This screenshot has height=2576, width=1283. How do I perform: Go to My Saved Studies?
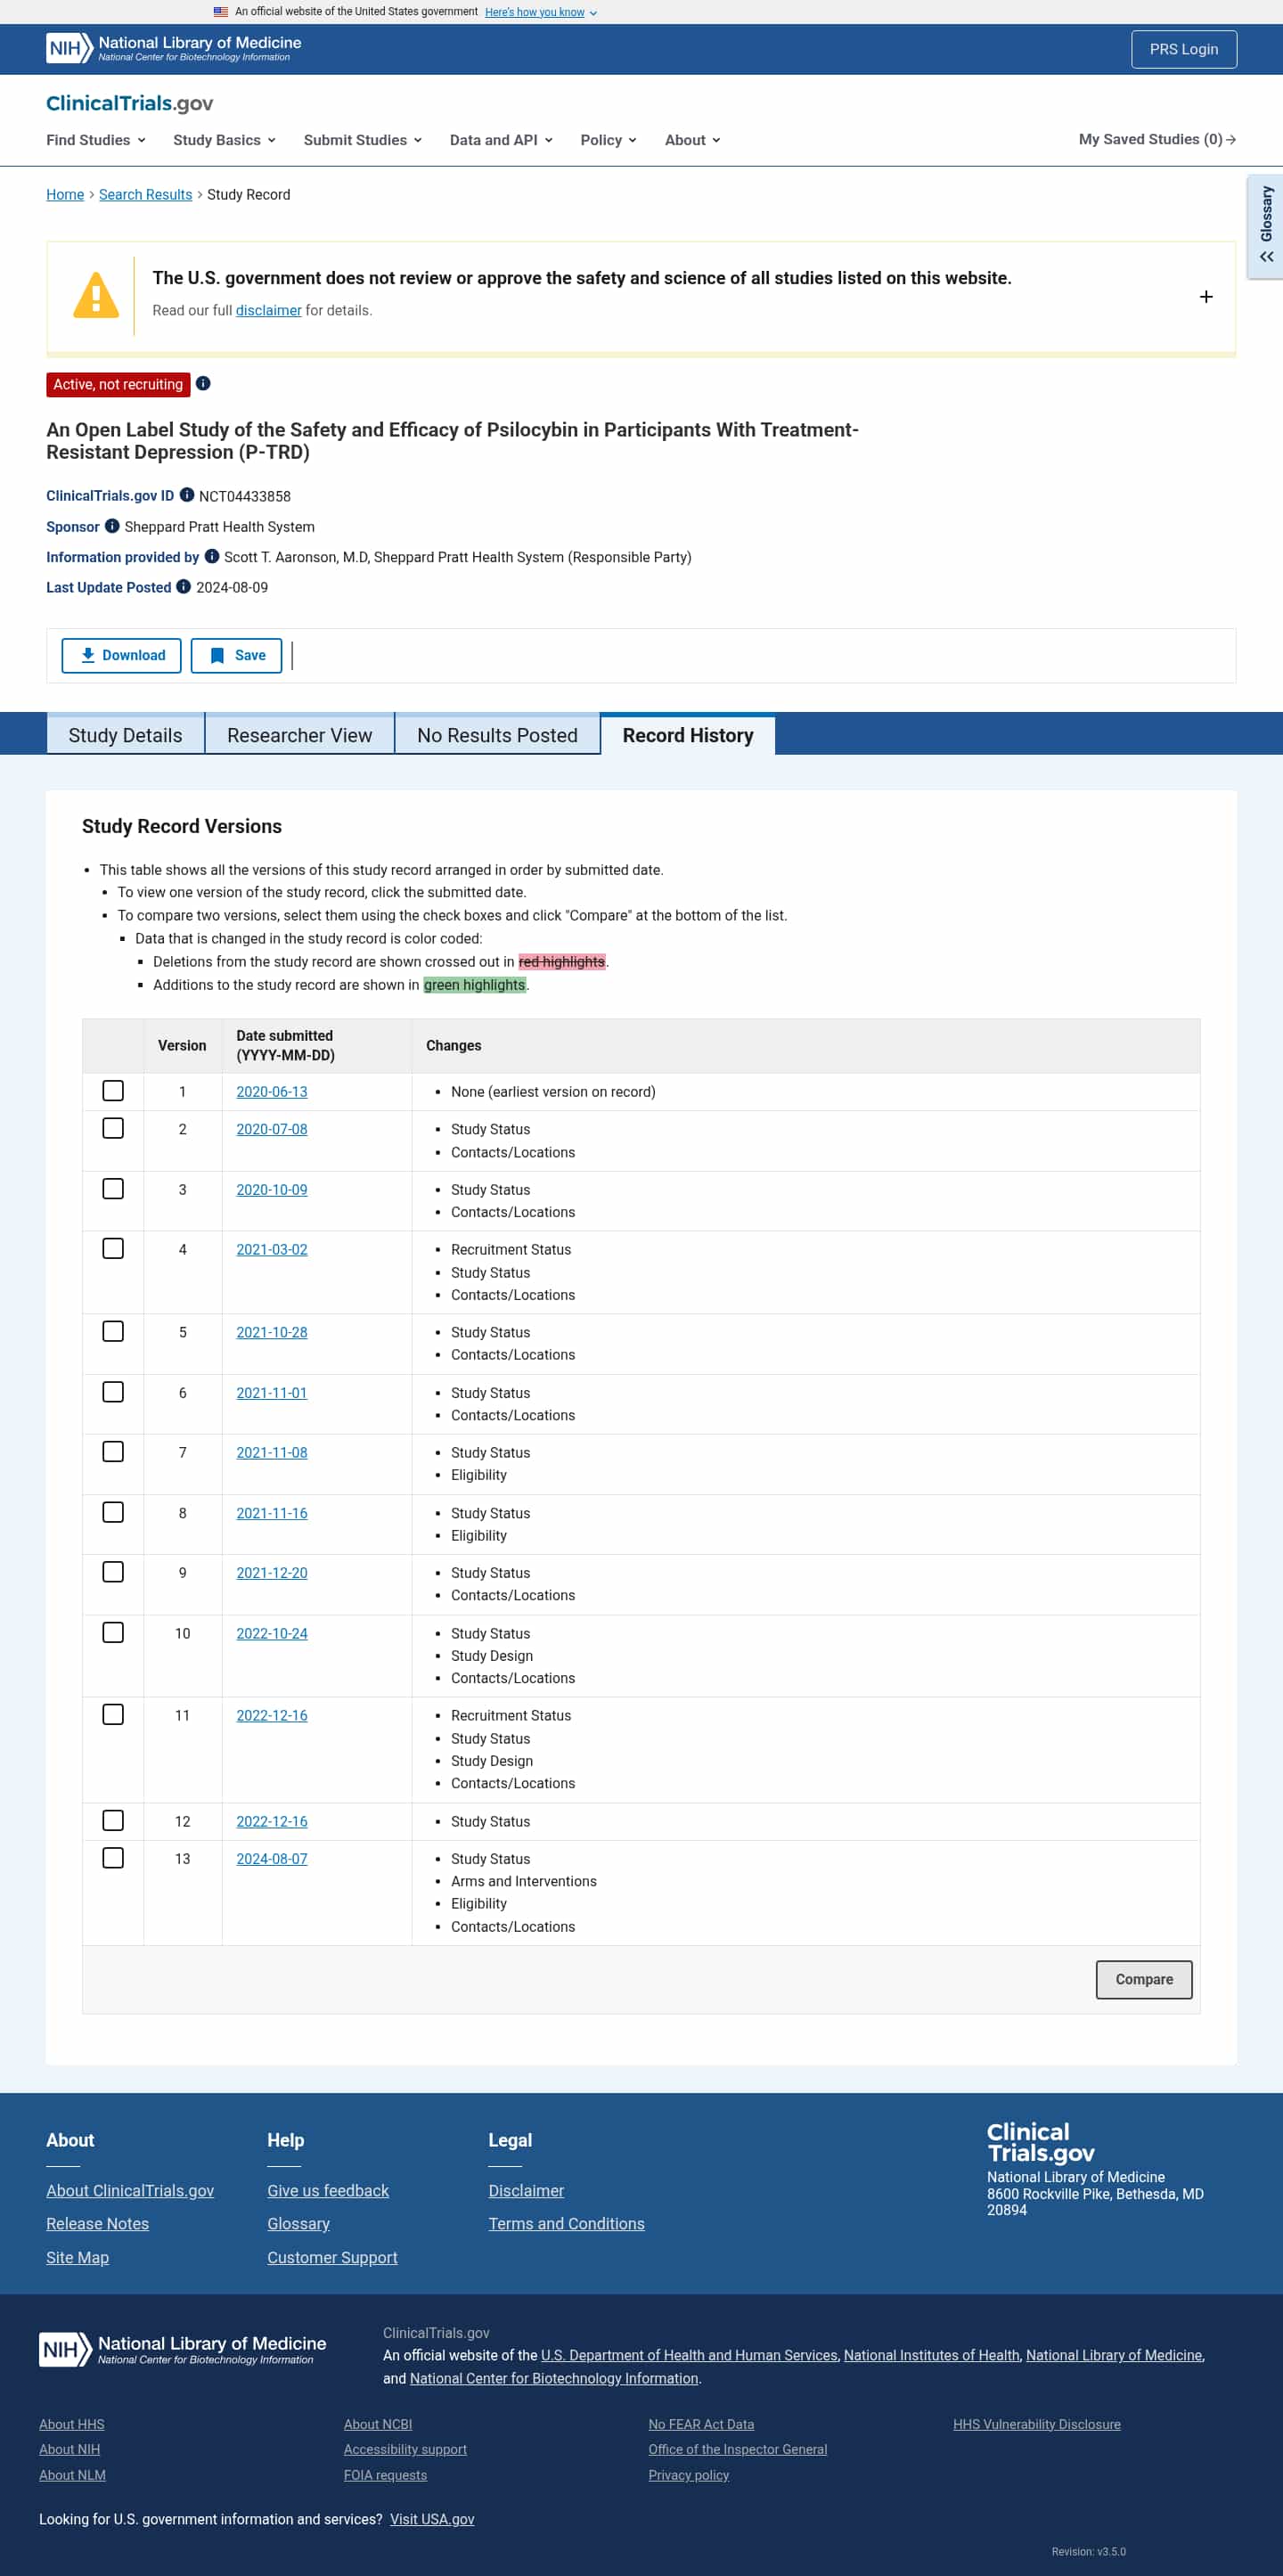[x=1157, y=139]
